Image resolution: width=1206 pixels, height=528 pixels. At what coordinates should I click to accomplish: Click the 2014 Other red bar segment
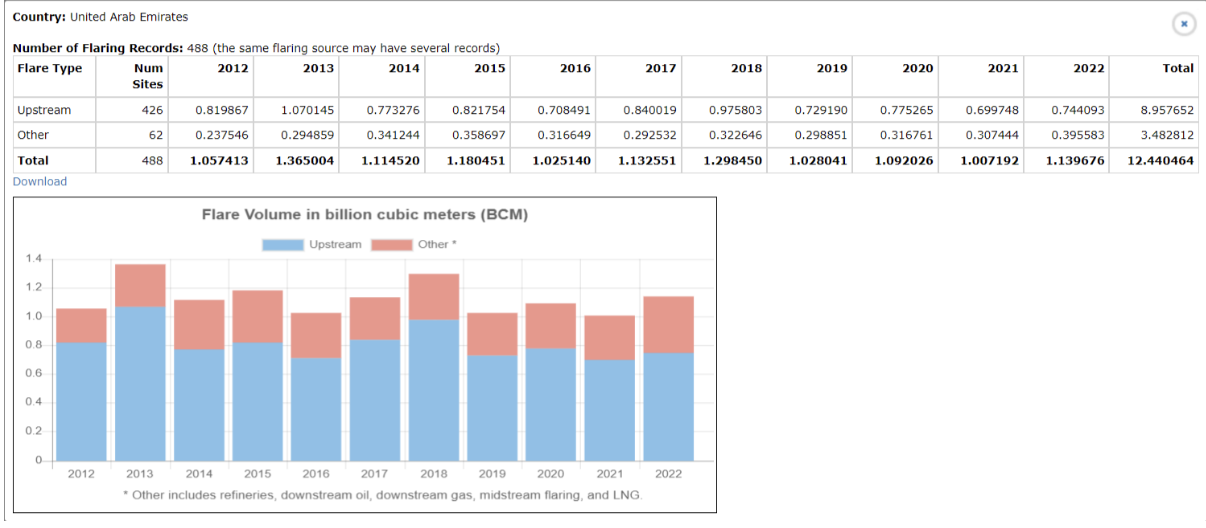tap(199, 325)
